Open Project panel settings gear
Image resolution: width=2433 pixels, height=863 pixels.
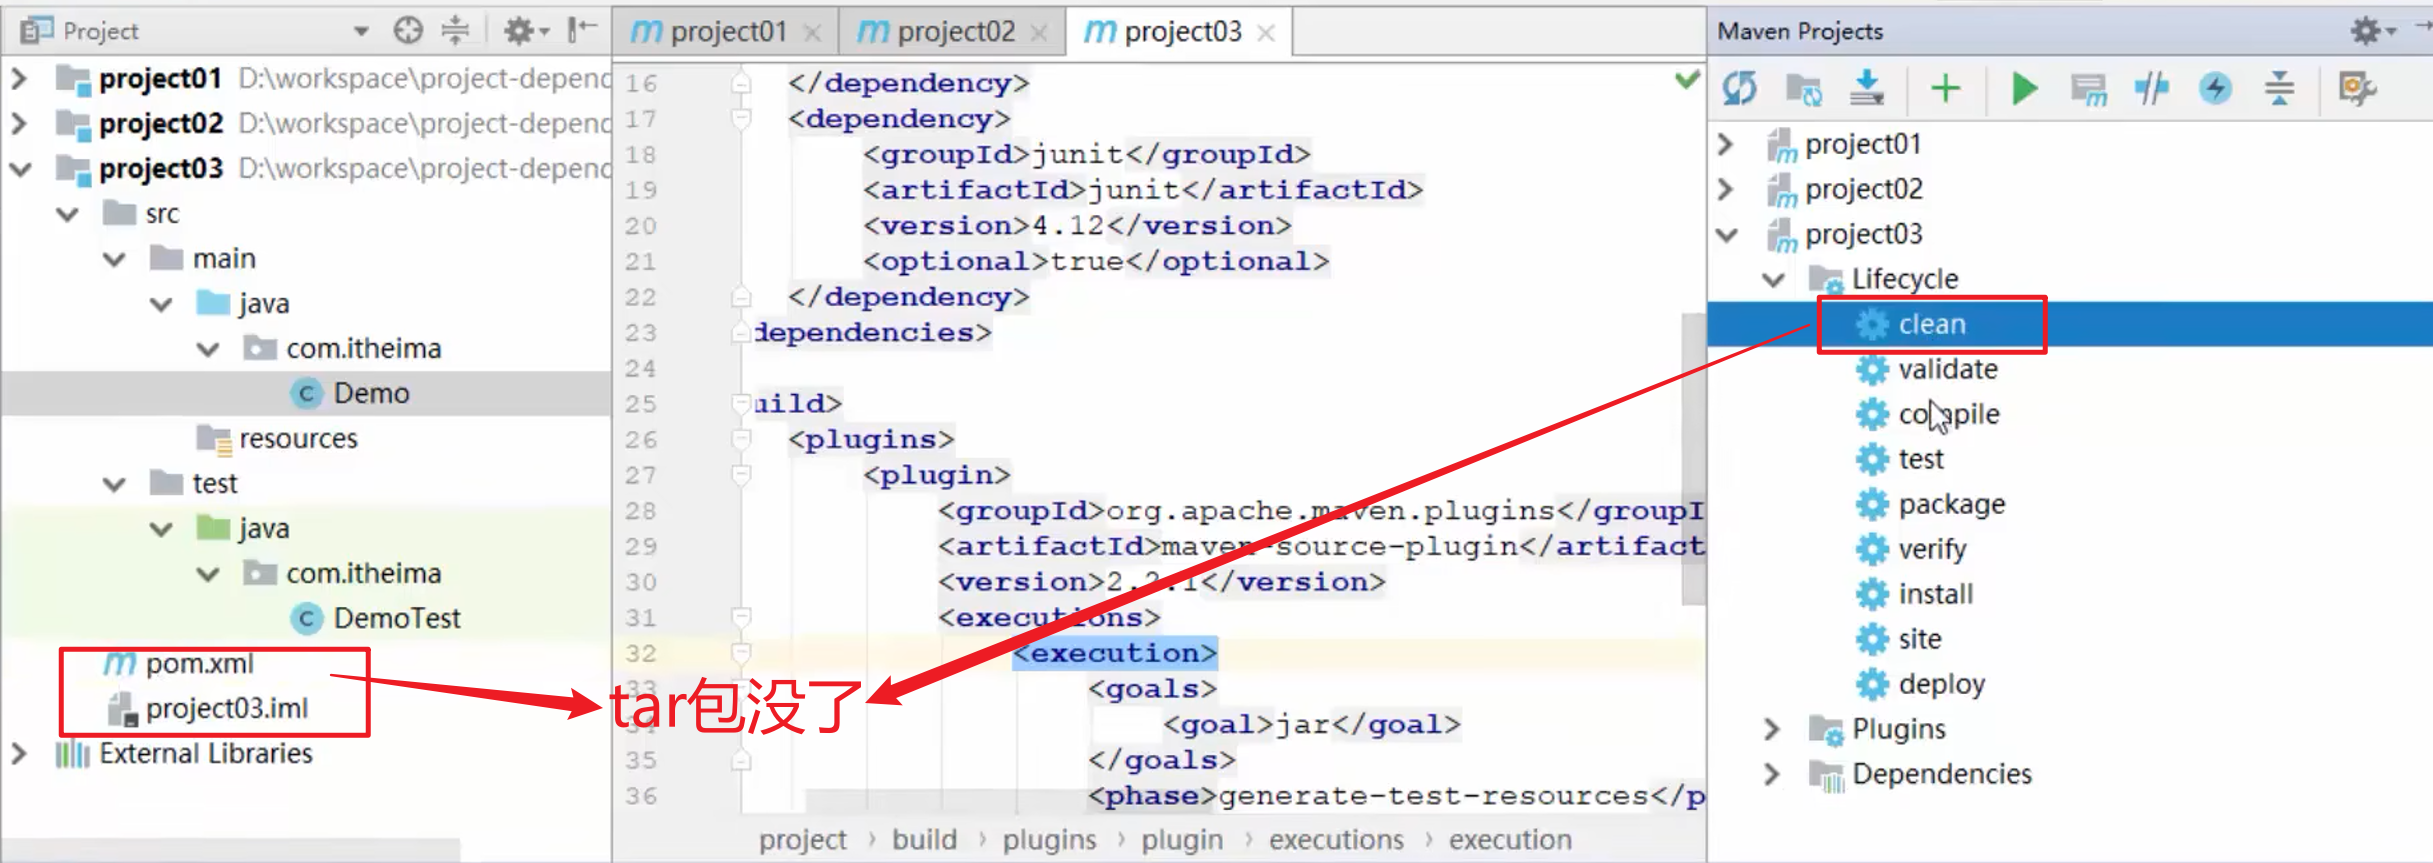coord(524,31)
